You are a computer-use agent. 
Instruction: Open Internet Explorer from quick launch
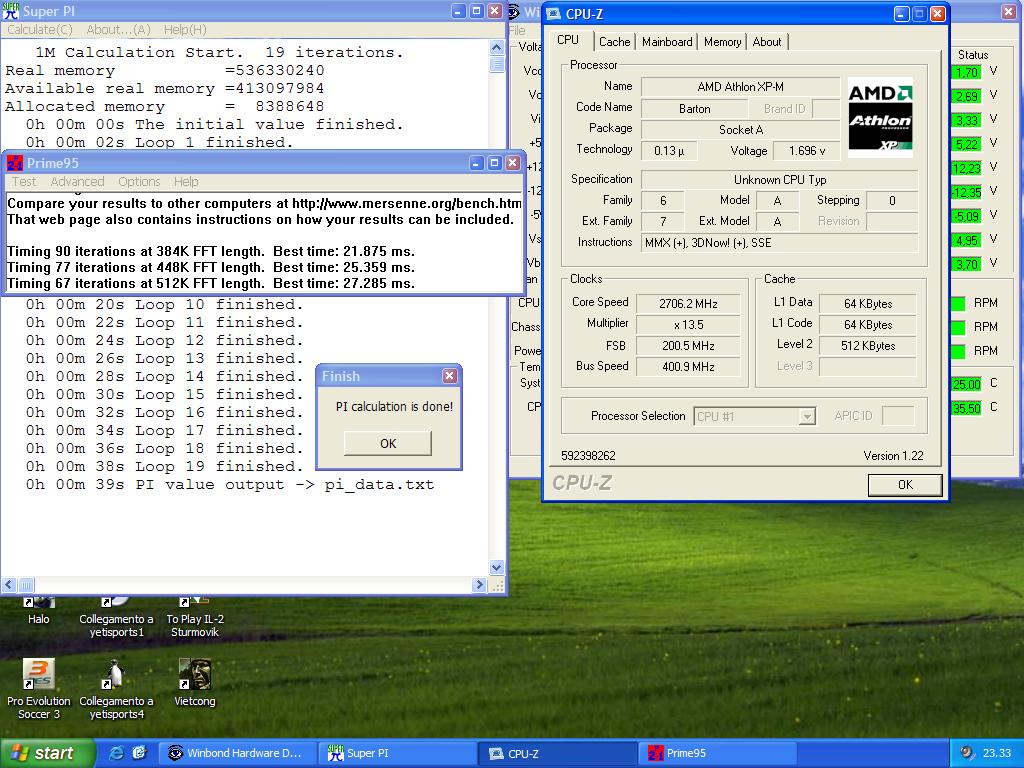tap(117, 752)
